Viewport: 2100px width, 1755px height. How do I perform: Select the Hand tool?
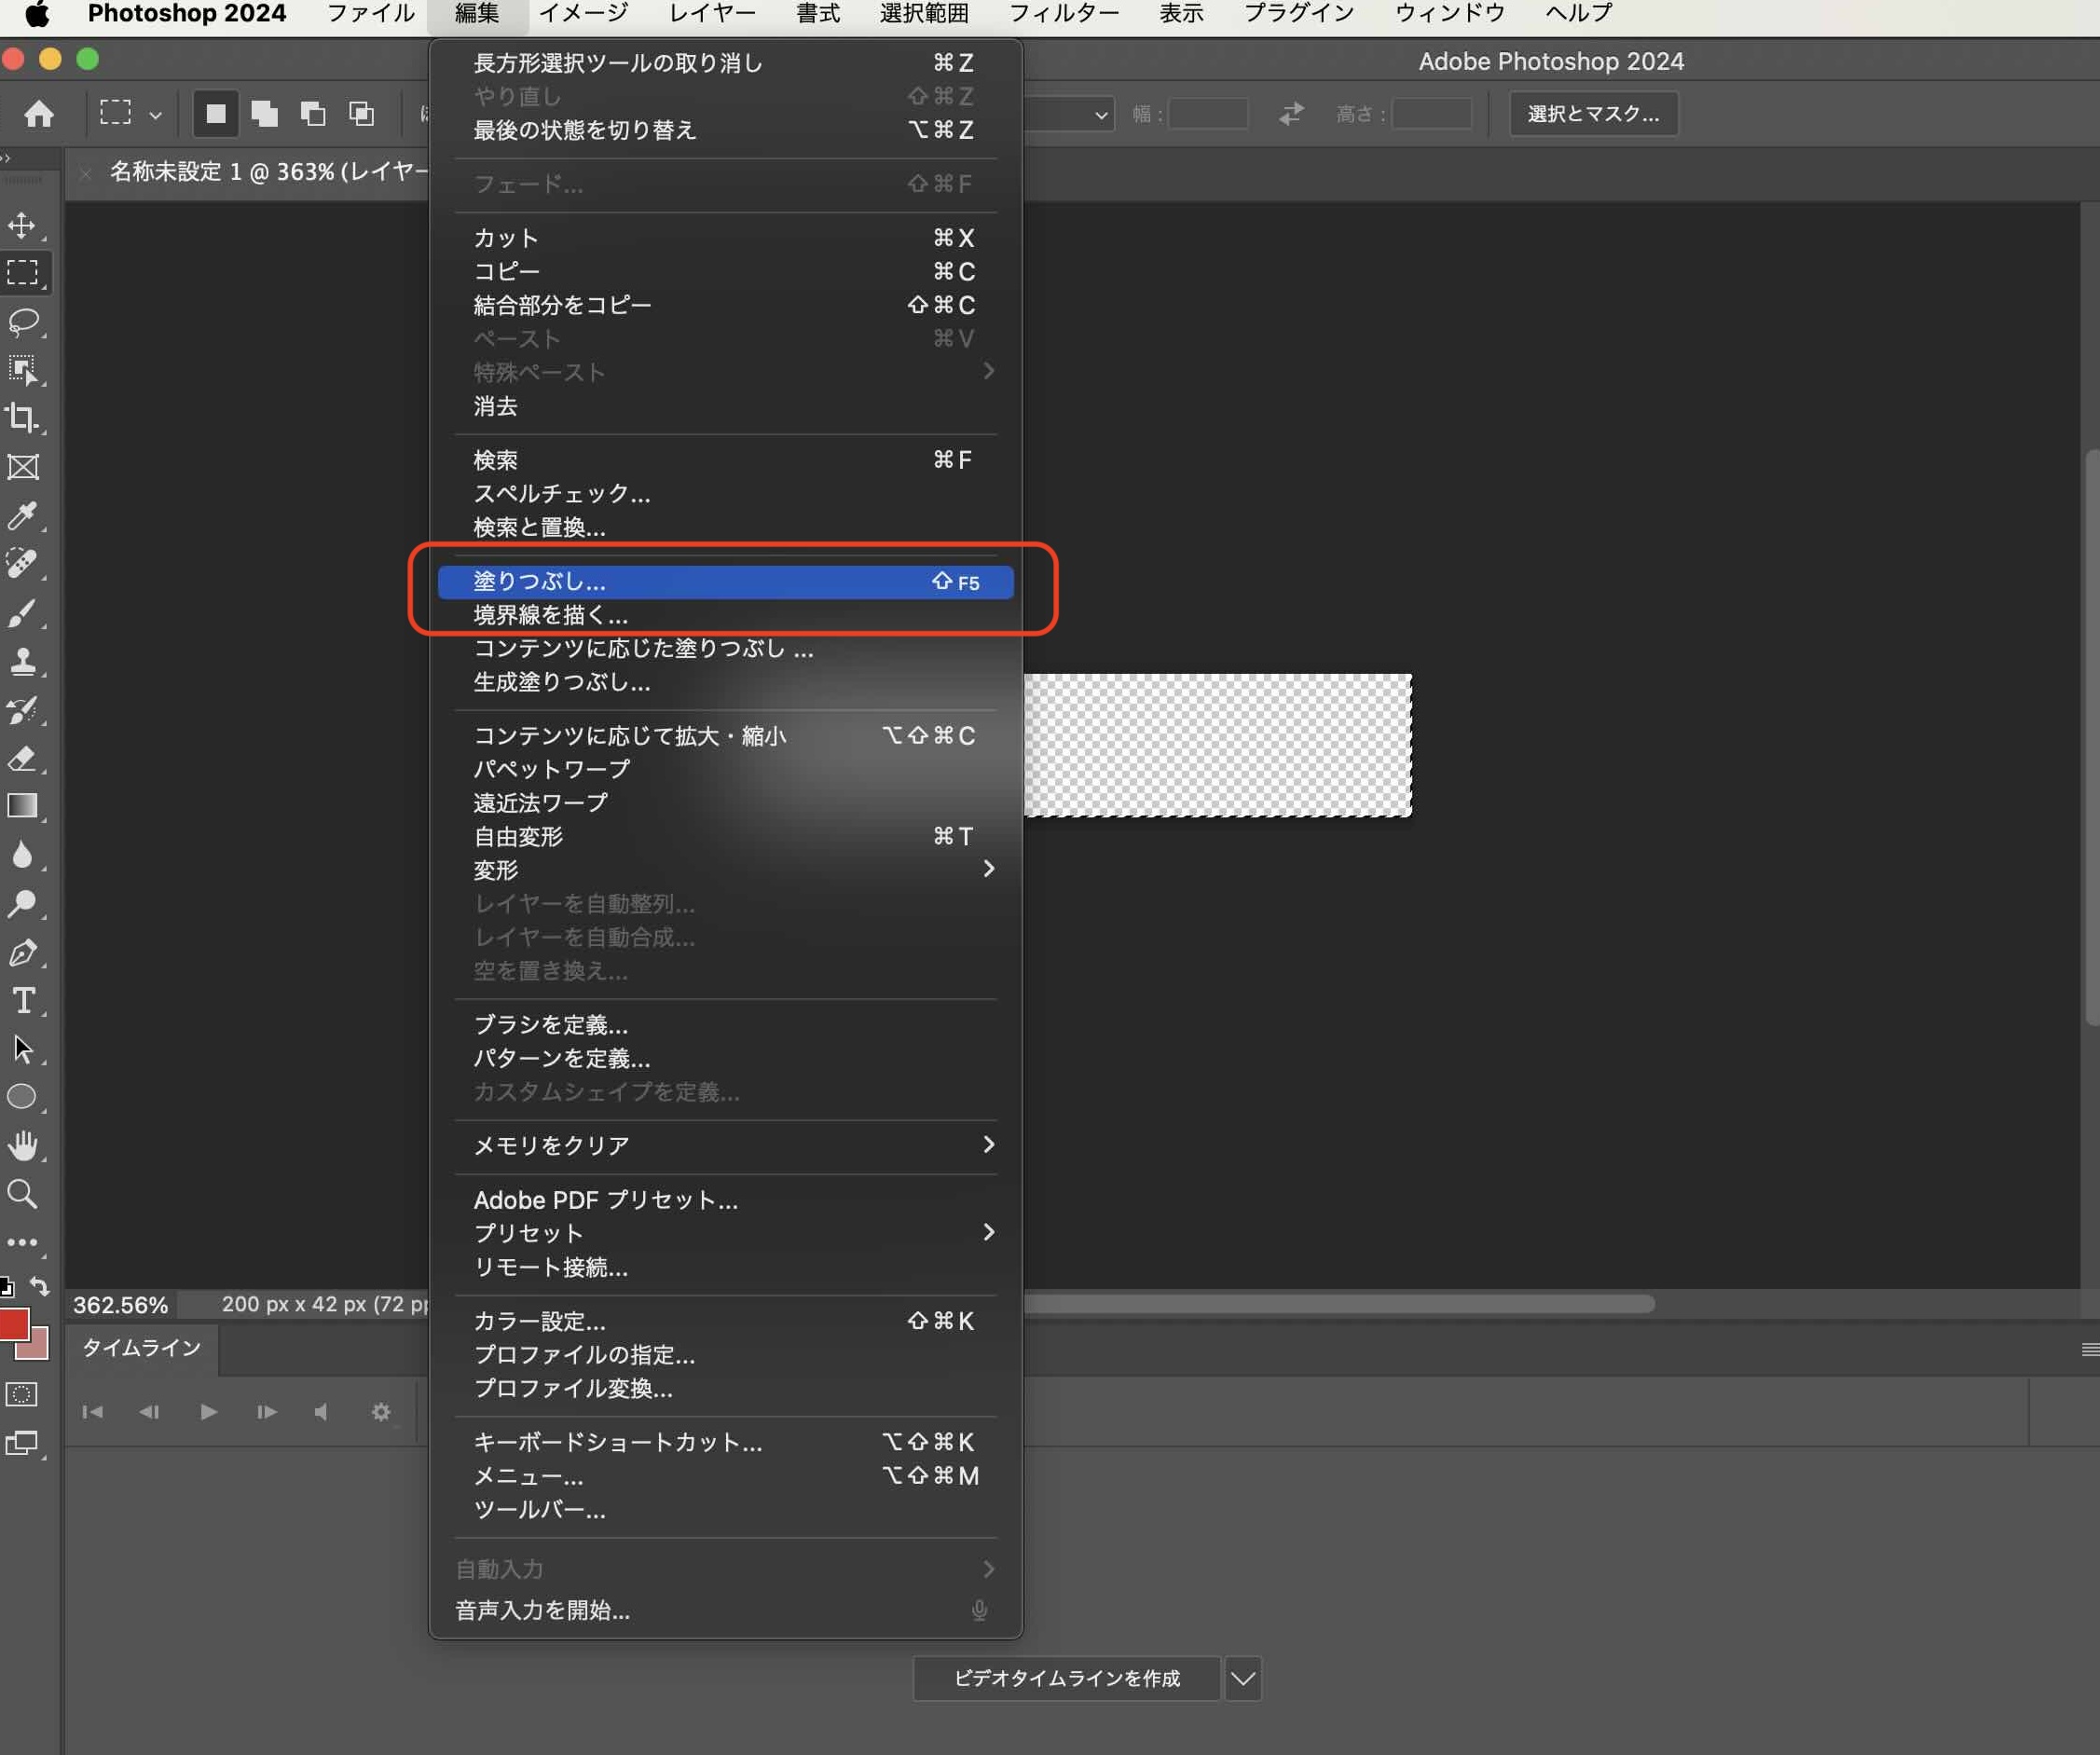(23, 1146)
